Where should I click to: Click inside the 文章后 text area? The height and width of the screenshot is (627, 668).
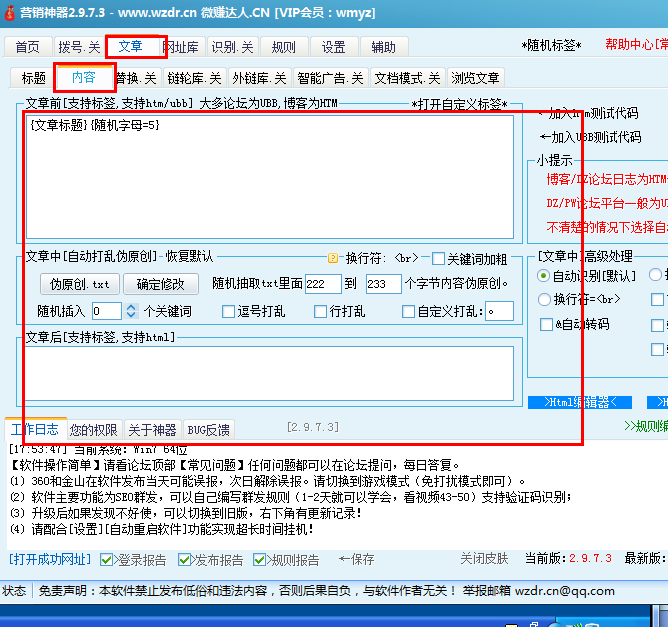click(x=270, y=374)
